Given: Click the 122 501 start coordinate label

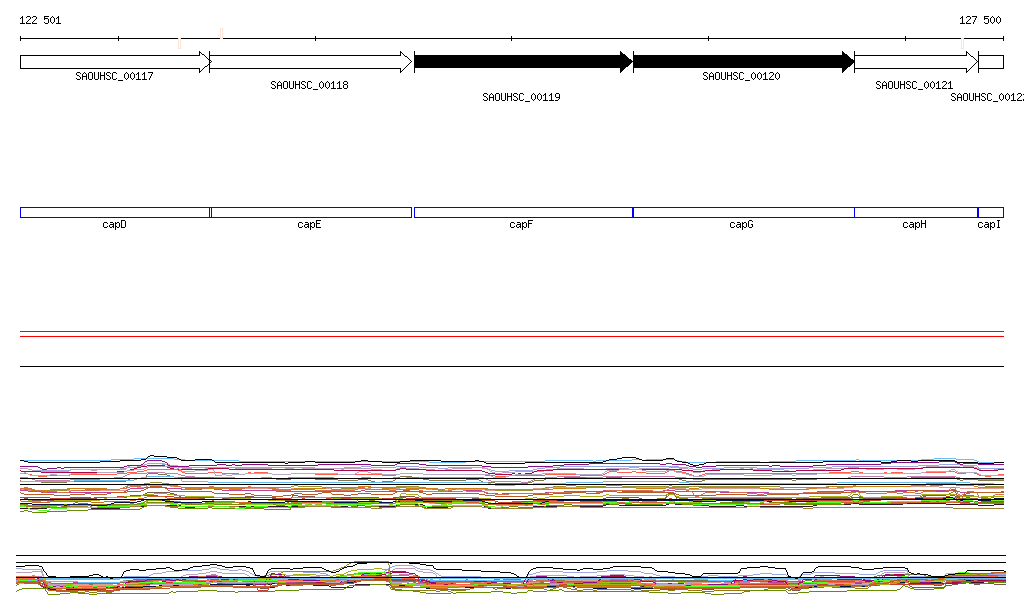Looking at the screenshot, I should tap(40, 20).
